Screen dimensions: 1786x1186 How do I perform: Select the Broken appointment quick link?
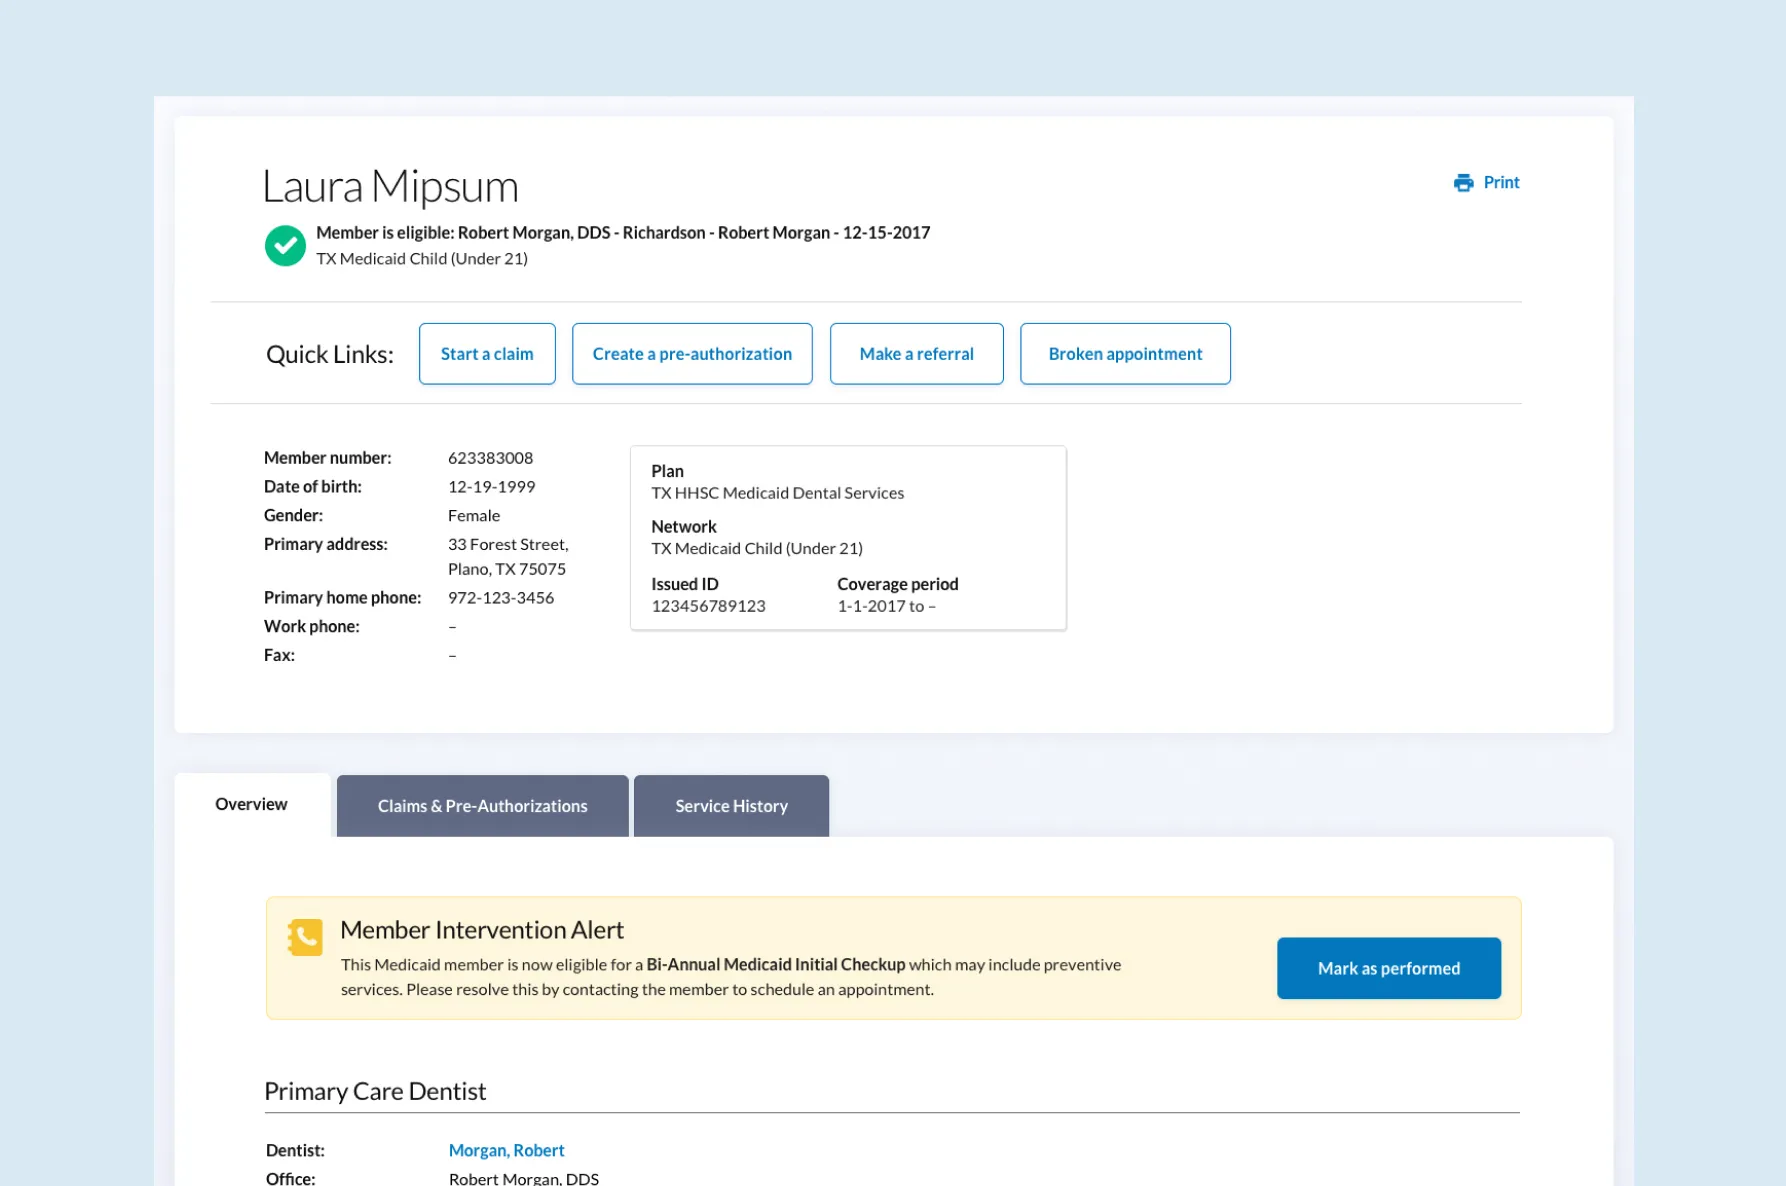tap(1125, 354)
